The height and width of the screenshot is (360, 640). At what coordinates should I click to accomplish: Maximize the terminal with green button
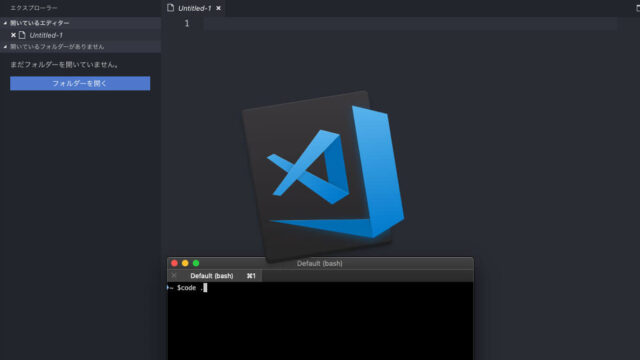(x=196, y=263)
